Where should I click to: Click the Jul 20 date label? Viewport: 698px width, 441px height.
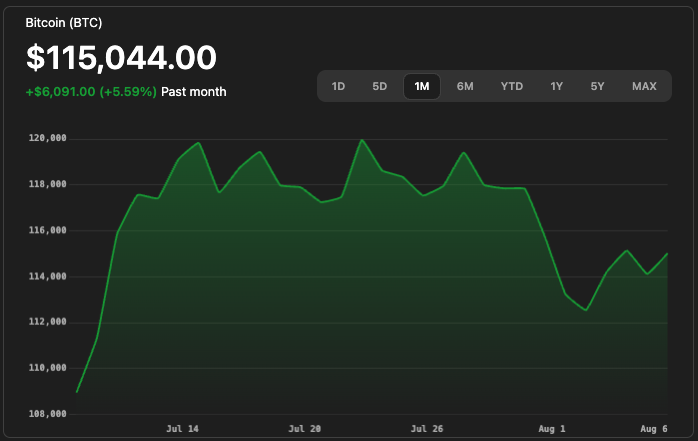(304, 429)
